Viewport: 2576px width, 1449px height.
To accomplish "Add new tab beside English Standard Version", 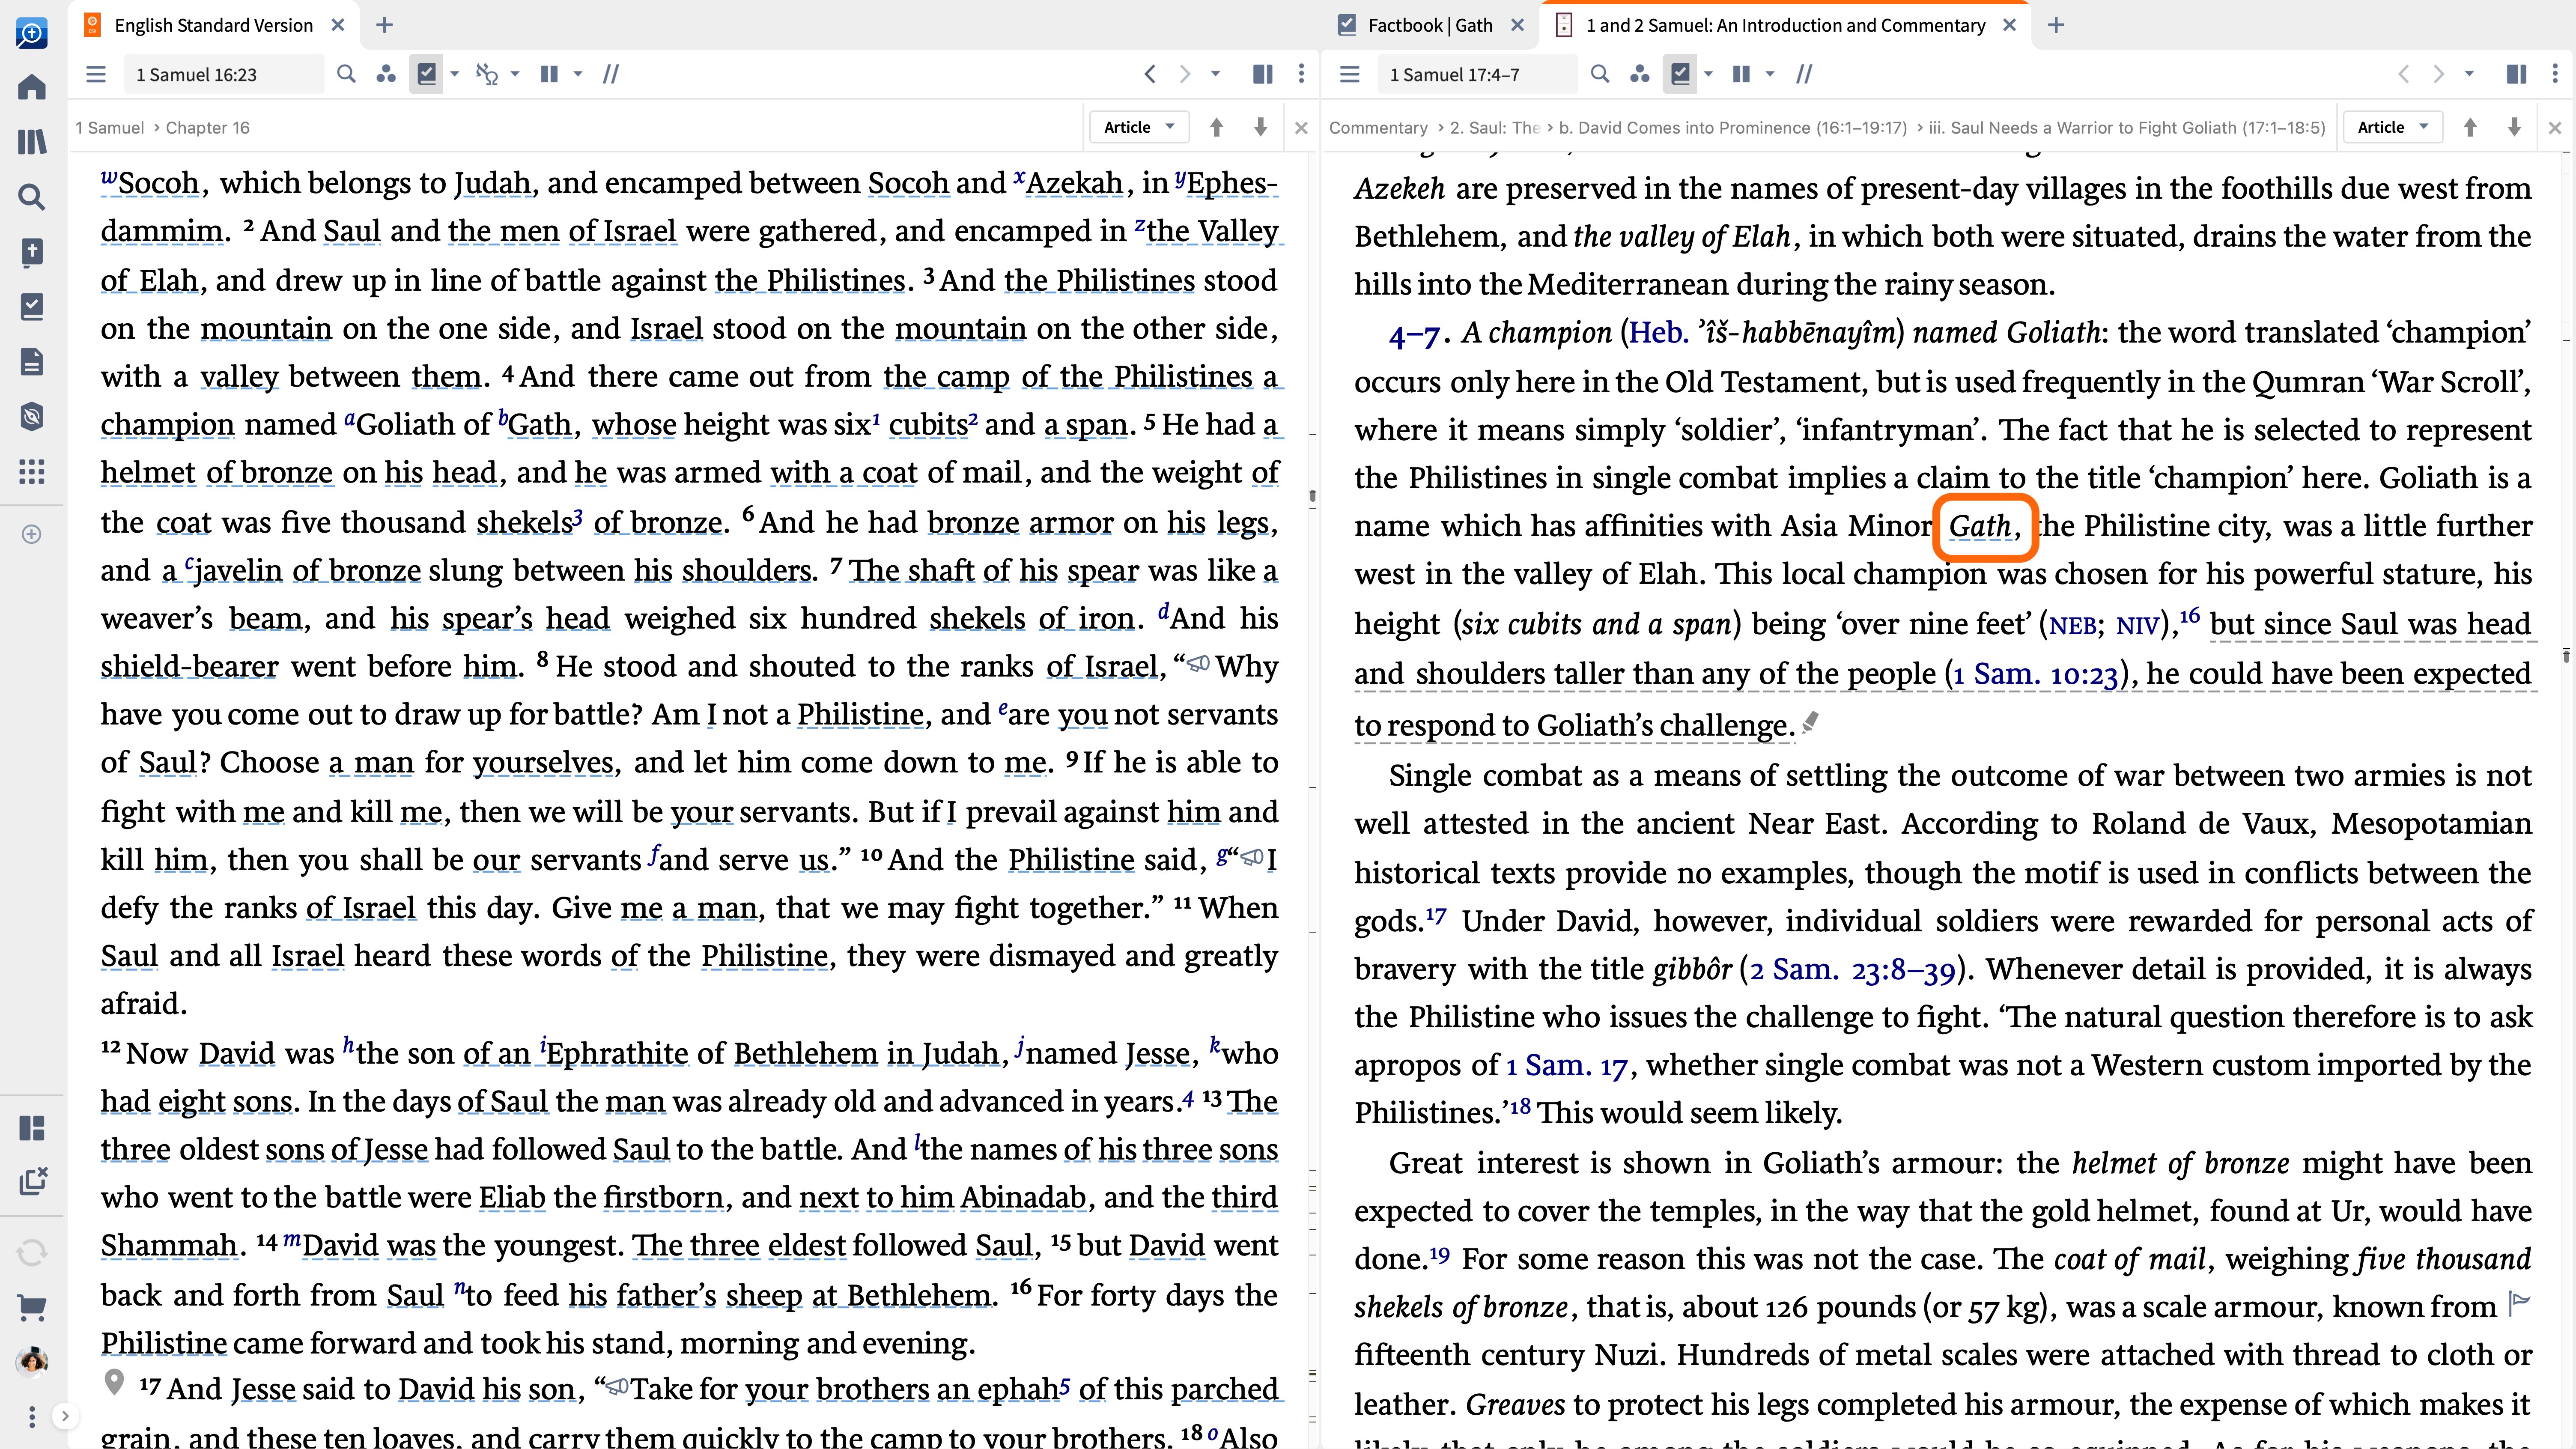I will [384, 25].
